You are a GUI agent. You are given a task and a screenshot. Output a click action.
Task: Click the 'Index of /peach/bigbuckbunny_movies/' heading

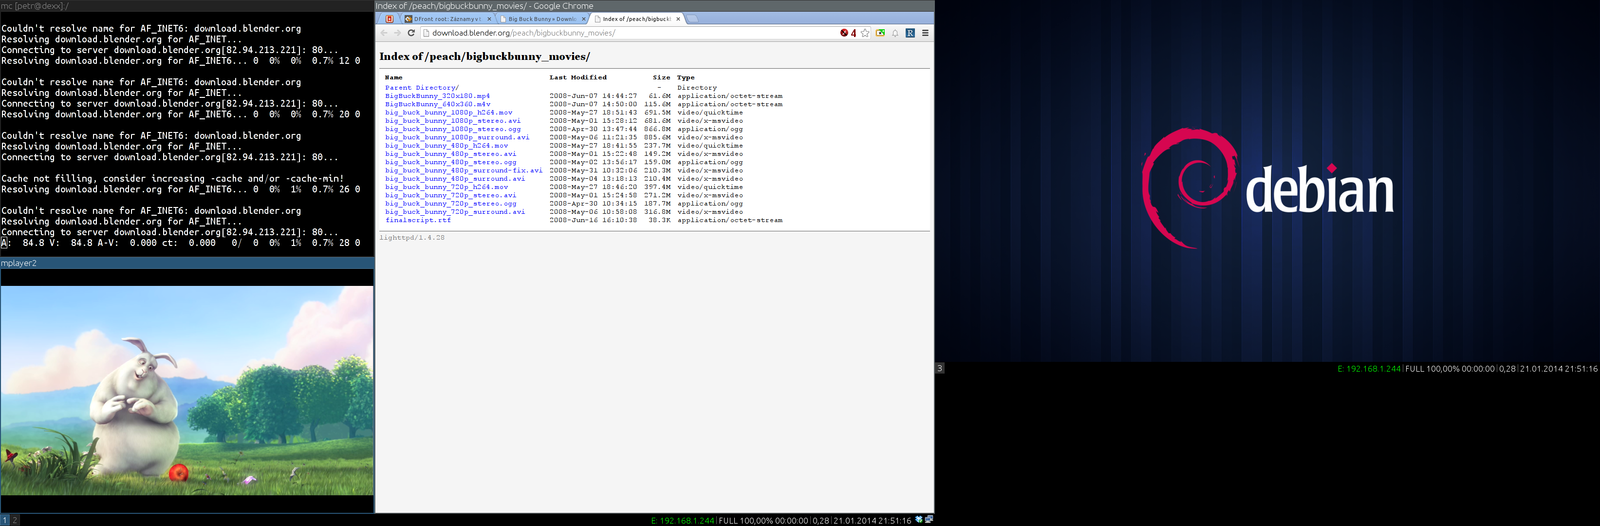[484, 57]
